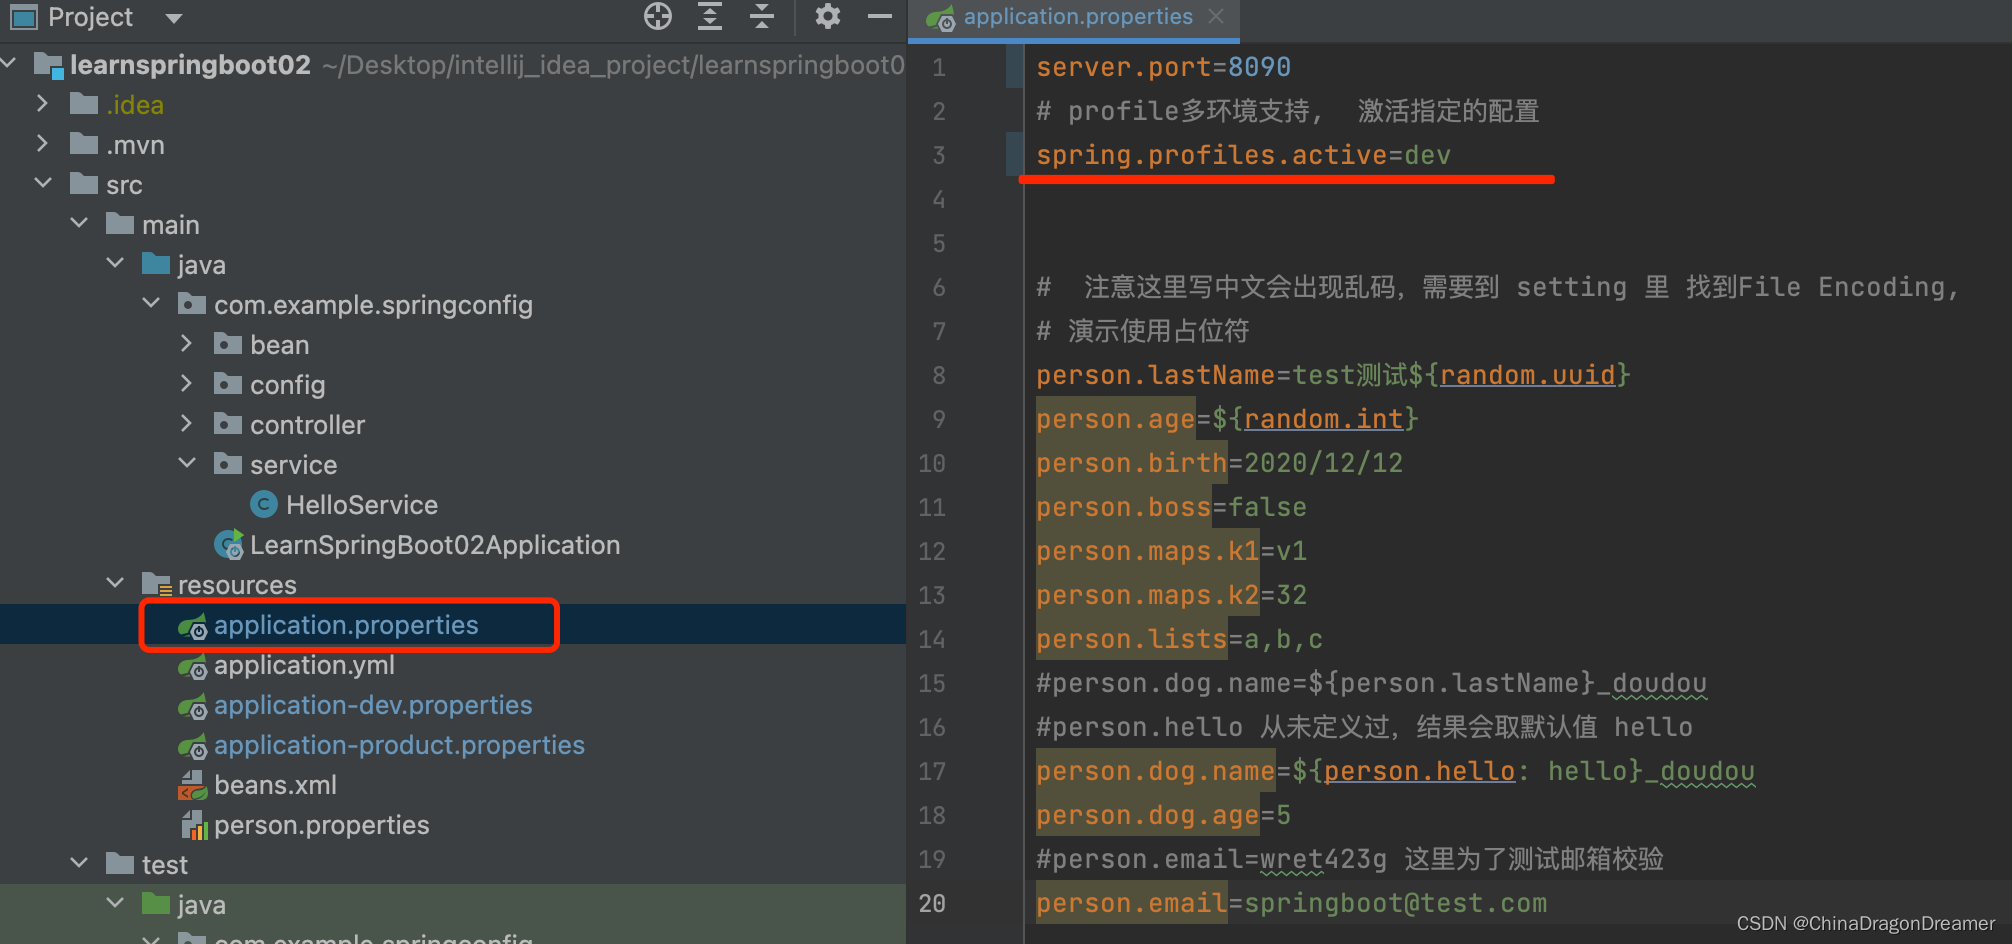Click person.lists=a,b,c line
2012x944 pixels.
(x=1179, y=639)
